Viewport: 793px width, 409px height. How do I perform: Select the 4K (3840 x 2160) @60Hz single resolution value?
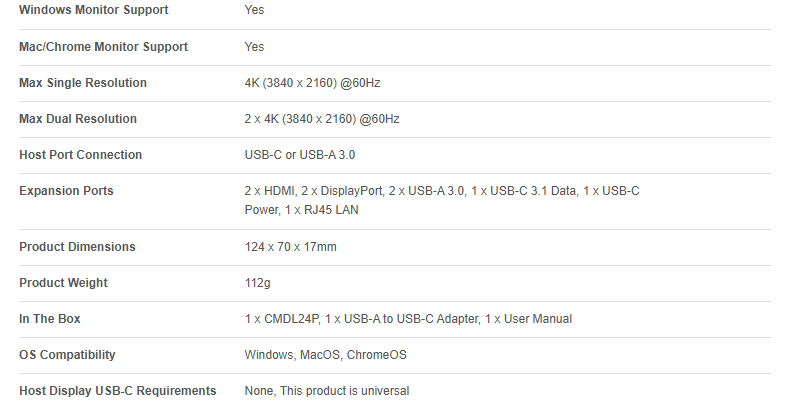tap(312, 83)
